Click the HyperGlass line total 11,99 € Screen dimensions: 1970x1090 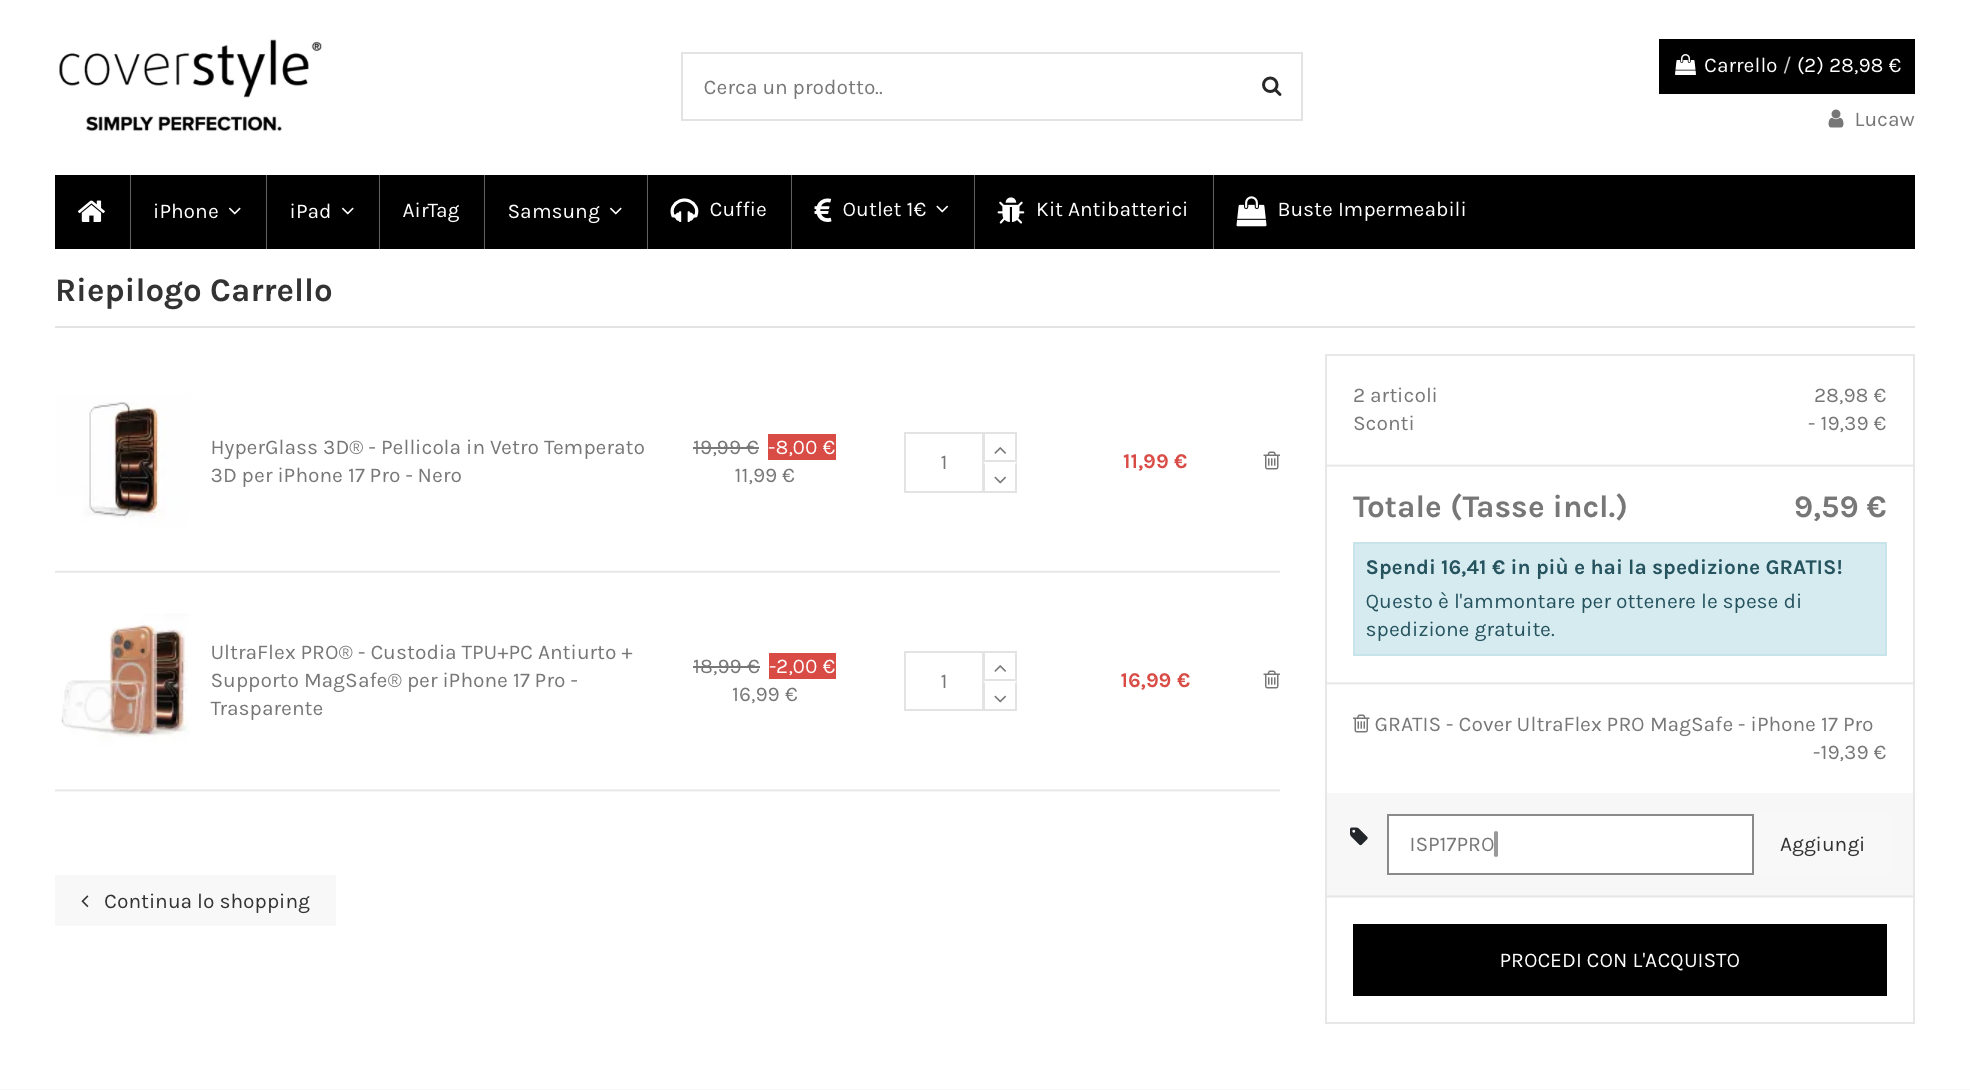point(1155,461)
